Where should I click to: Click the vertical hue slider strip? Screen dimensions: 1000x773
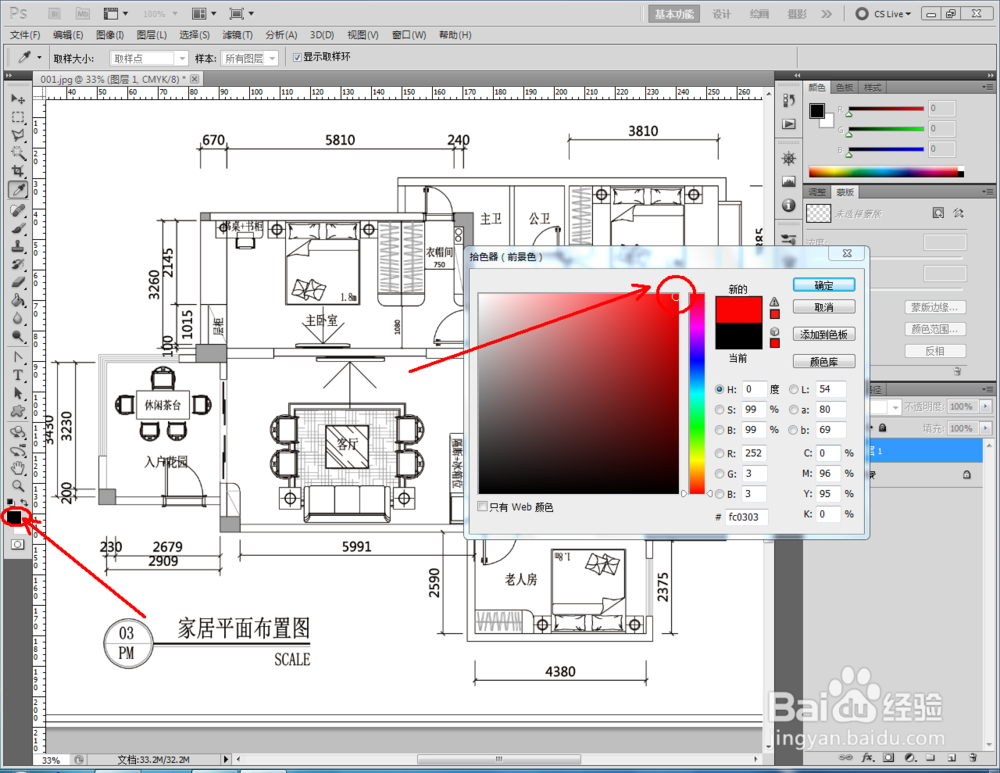(696, 394)
